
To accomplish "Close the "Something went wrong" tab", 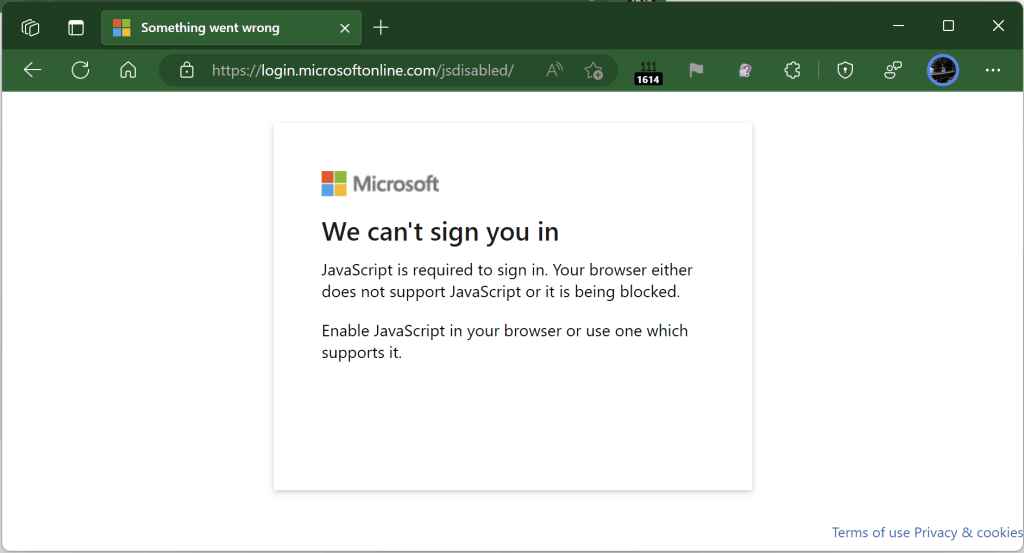I will tap(345, 28).
